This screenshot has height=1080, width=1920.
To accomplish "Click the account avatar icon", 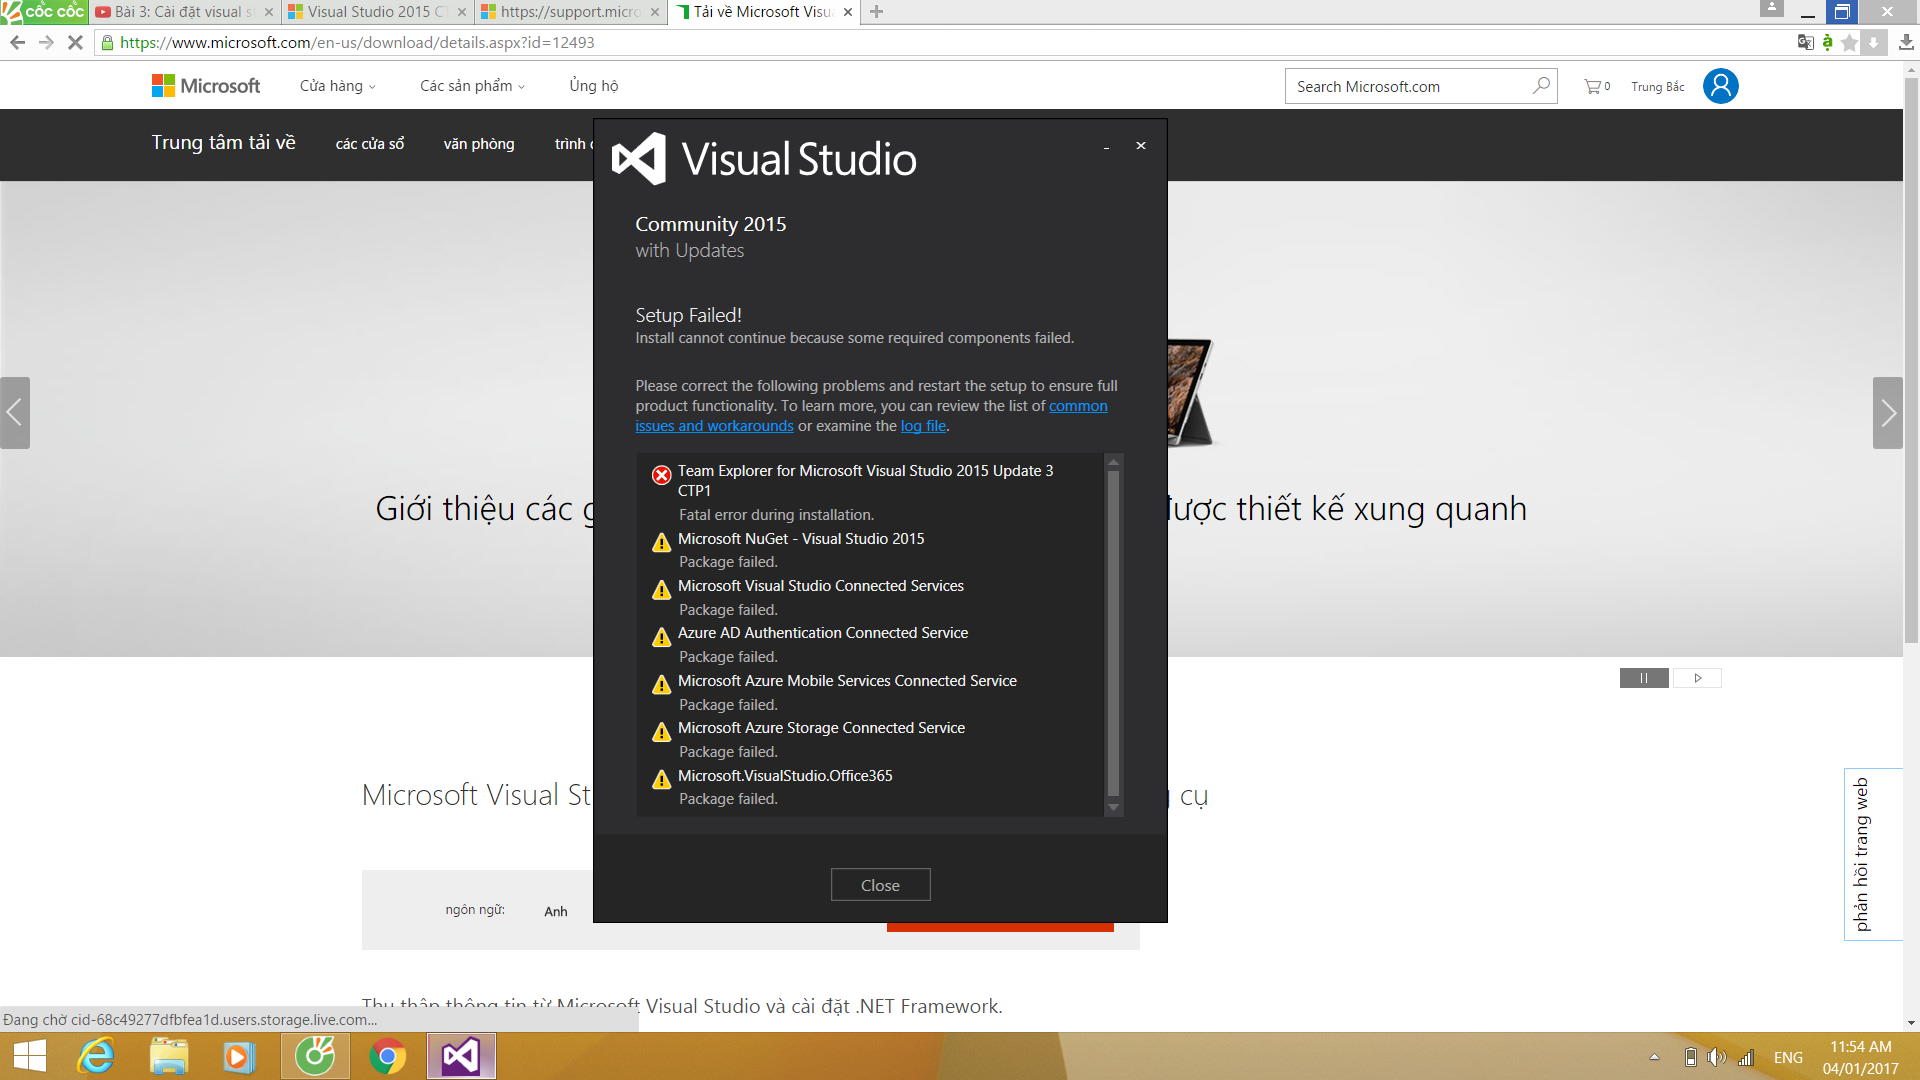I will click(x=1720, y=86).
